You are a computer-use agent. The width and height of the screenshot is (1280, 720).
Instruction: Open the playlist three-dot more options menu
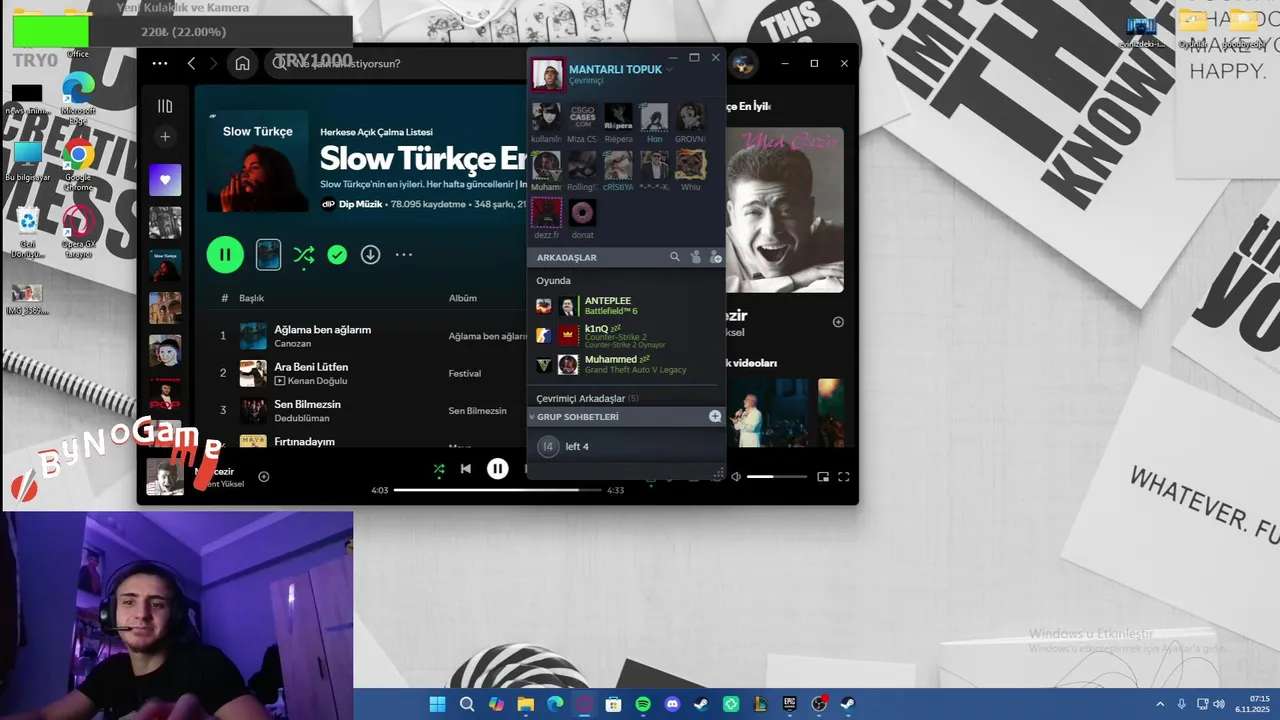pos(404,255)
